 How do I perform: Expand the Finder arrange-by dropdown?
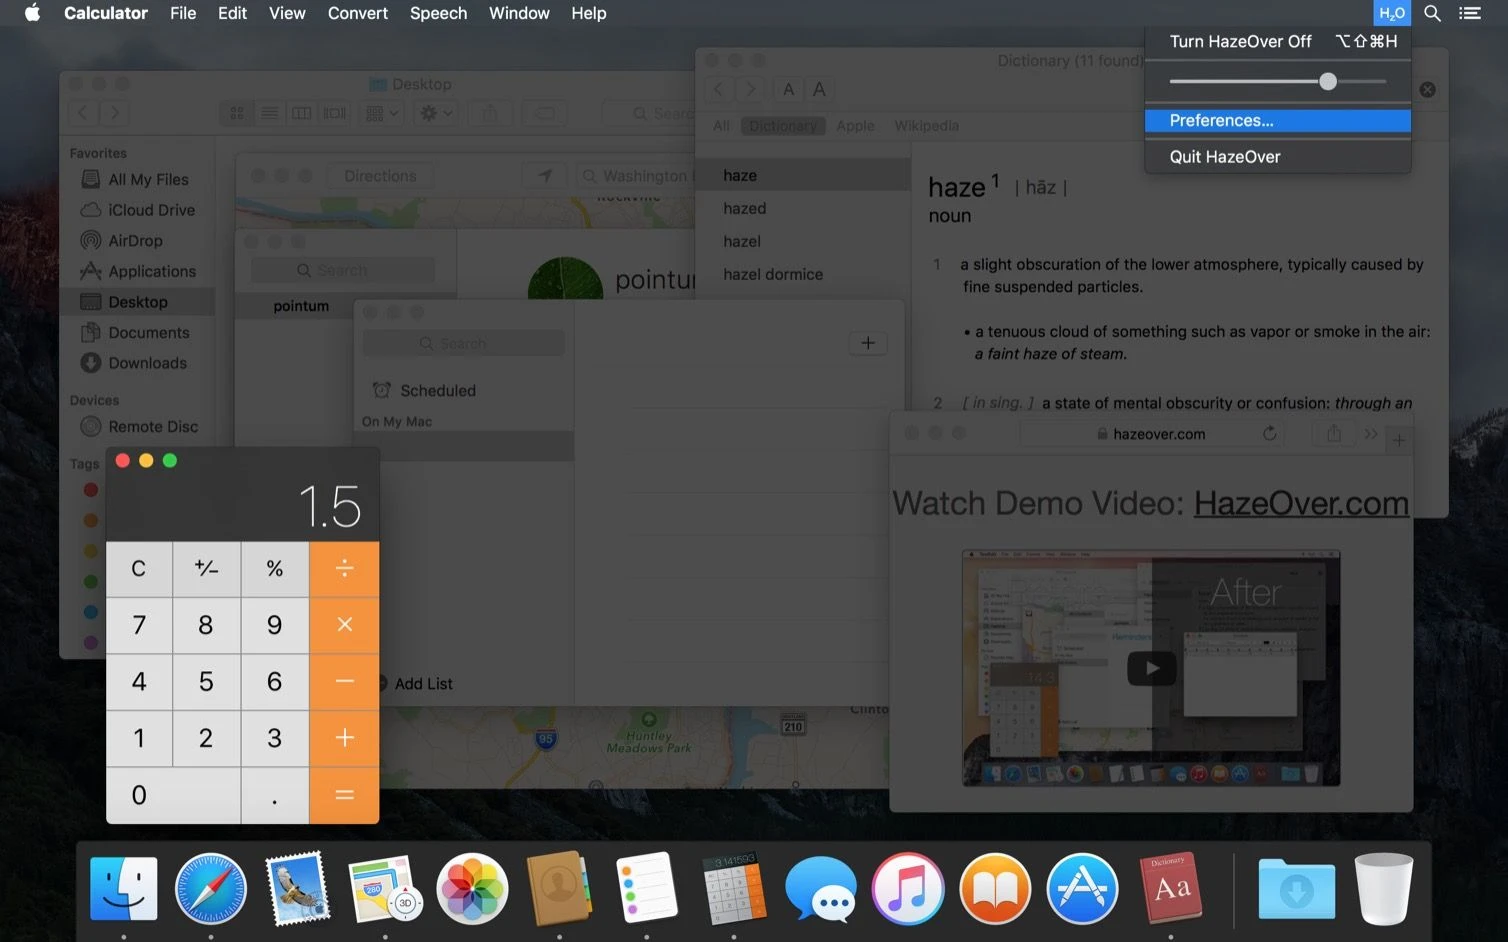pos(382,113)
